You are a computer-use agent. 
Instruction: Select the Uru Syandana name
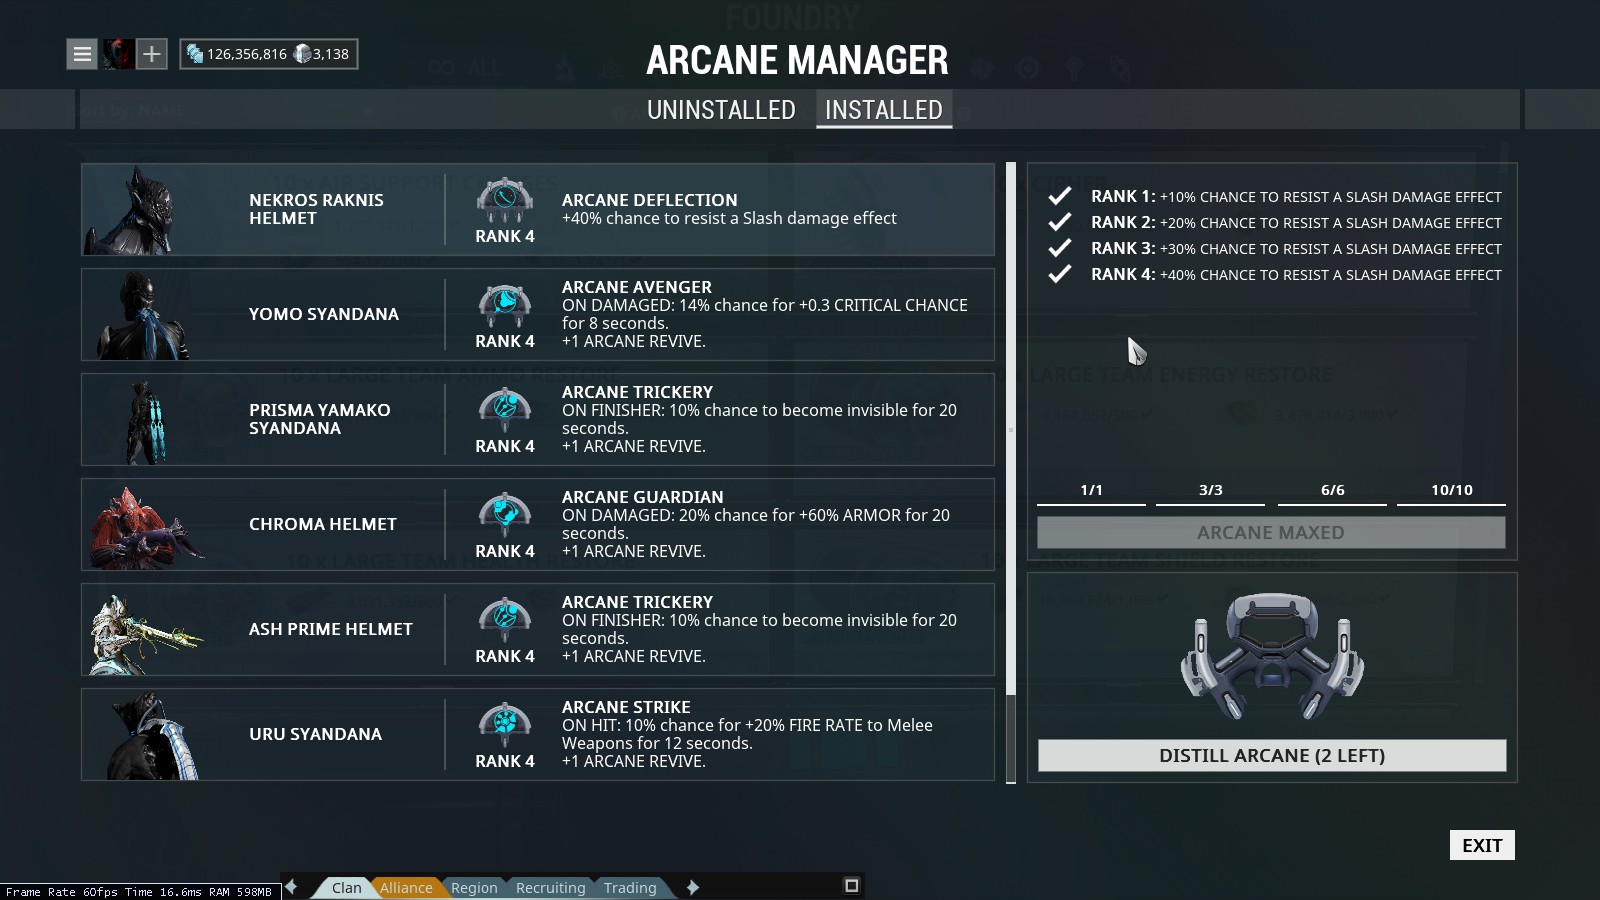(x=316, y=734)
